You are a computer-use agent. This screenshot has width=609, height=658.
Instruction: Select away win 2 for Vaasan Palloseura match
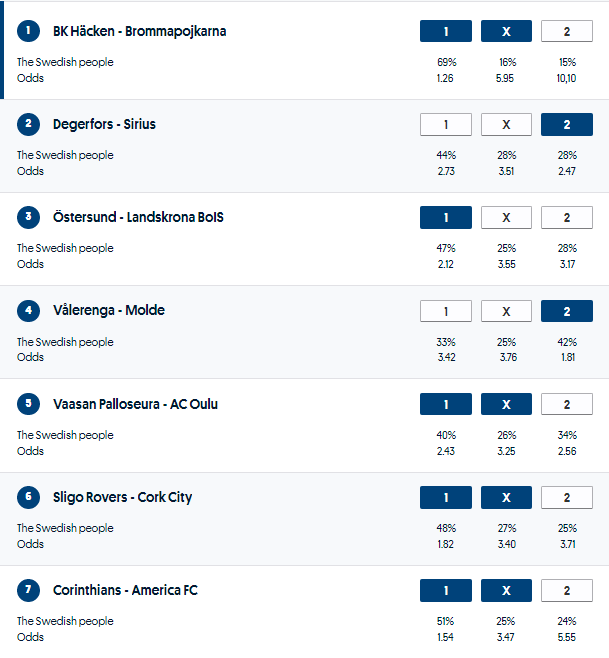(x=566, y=404)
